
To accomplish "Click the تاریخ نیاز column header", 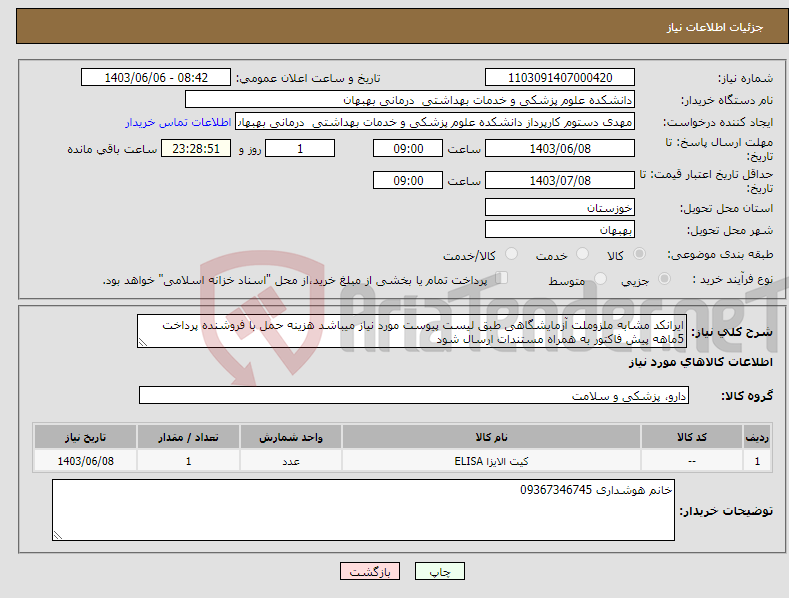I will coord(86,437).
